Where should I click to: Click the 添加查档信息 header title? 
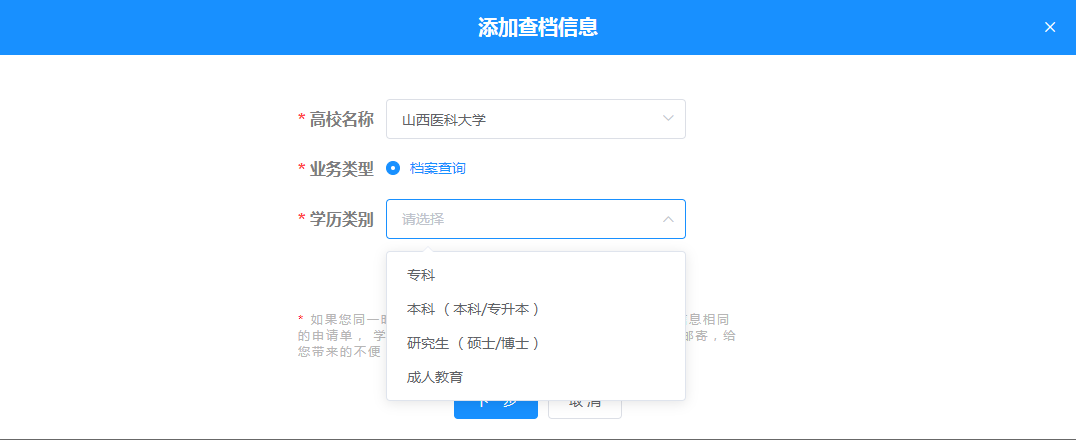(538, 27)
